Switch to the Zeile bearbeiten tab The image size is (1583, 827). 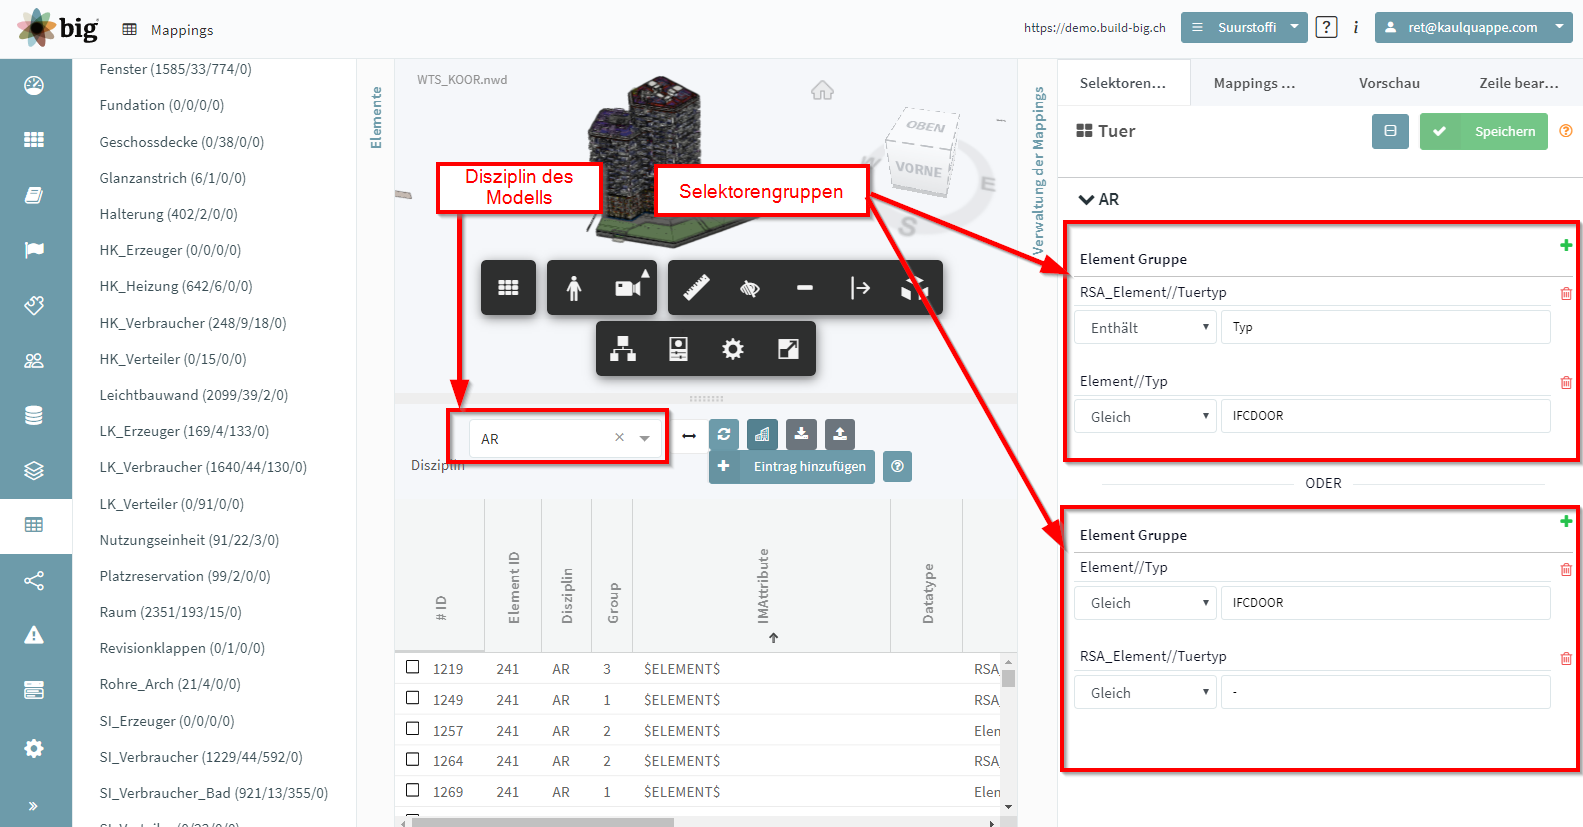tap(1519, 83)
